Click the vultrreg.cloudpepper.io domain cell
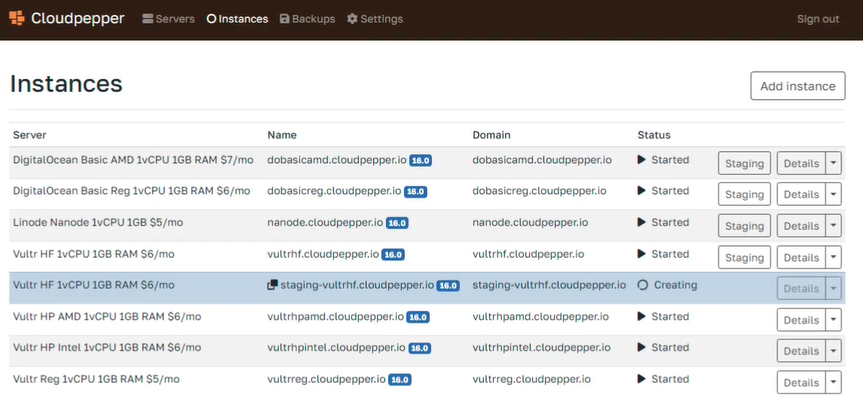Screen dimensions: 863x415 (x=532, y=379)
